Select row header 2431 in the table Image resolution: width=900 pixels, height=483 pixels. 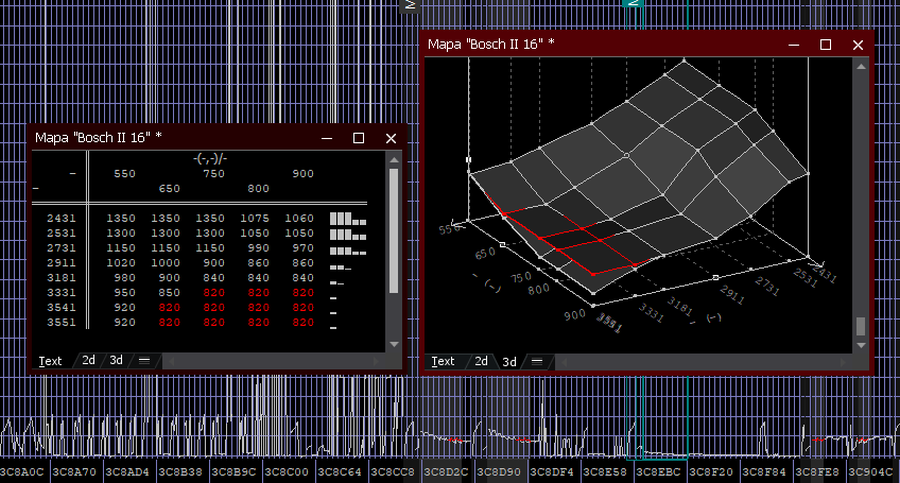coord(61,218)
